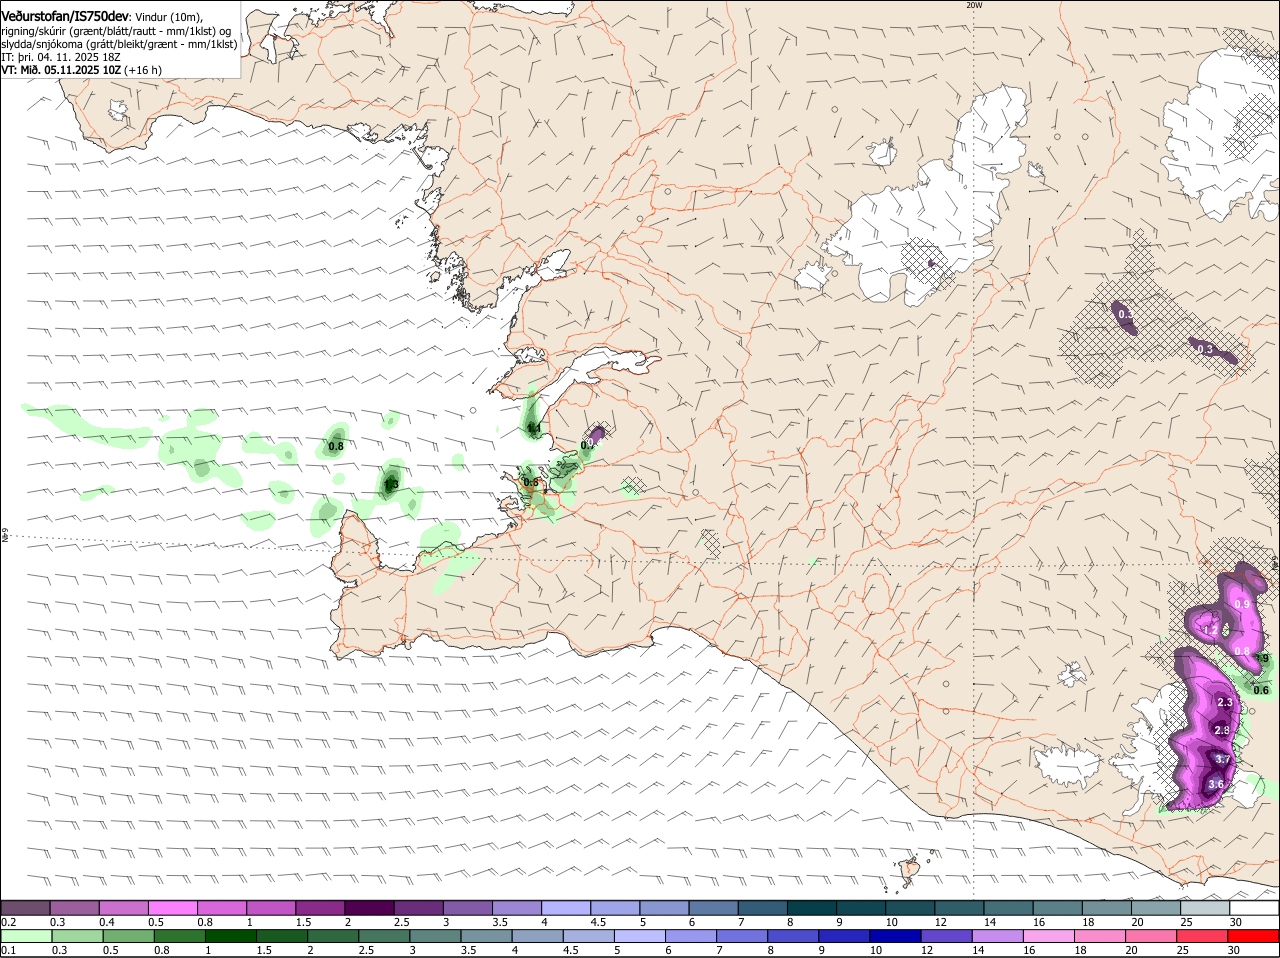The height and width of the screenshot is (958, 1280).
Task: Pick the upper scale swatch starting at 6
Action: pyautogui.click(x=714, y=907)
